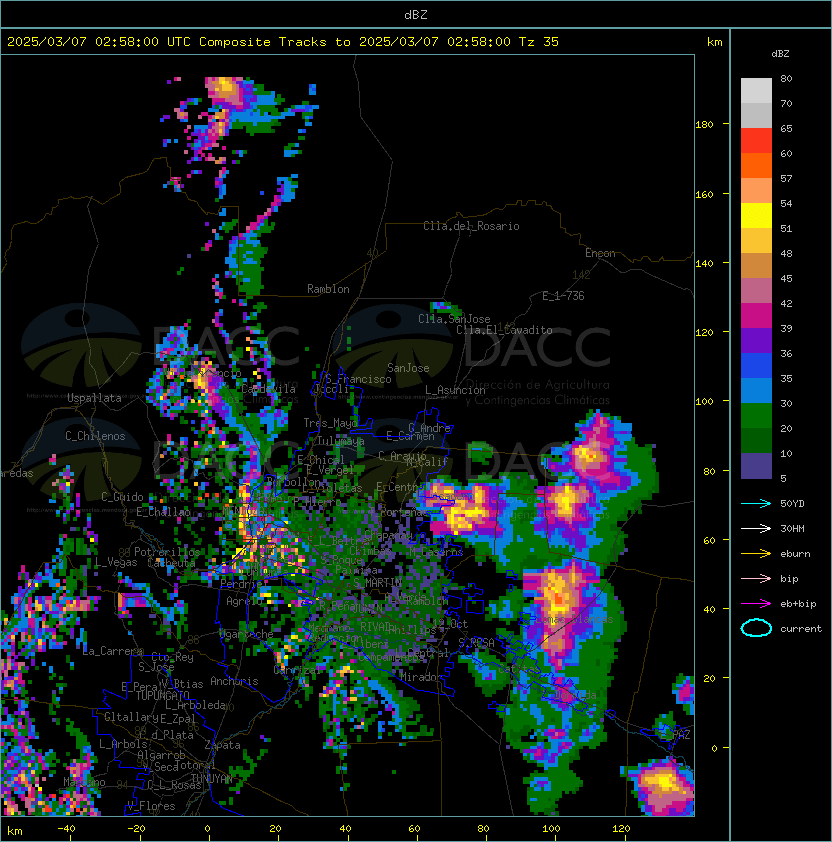Click the magenta eb+bip arrow legend icon
The image size is (832, 842).
click(756, 604)
